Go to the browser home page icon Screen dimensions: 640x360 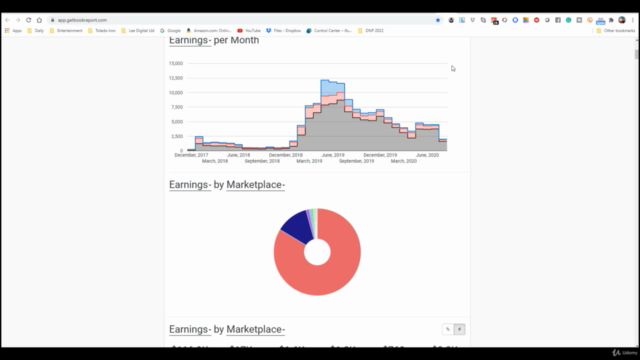39,20
